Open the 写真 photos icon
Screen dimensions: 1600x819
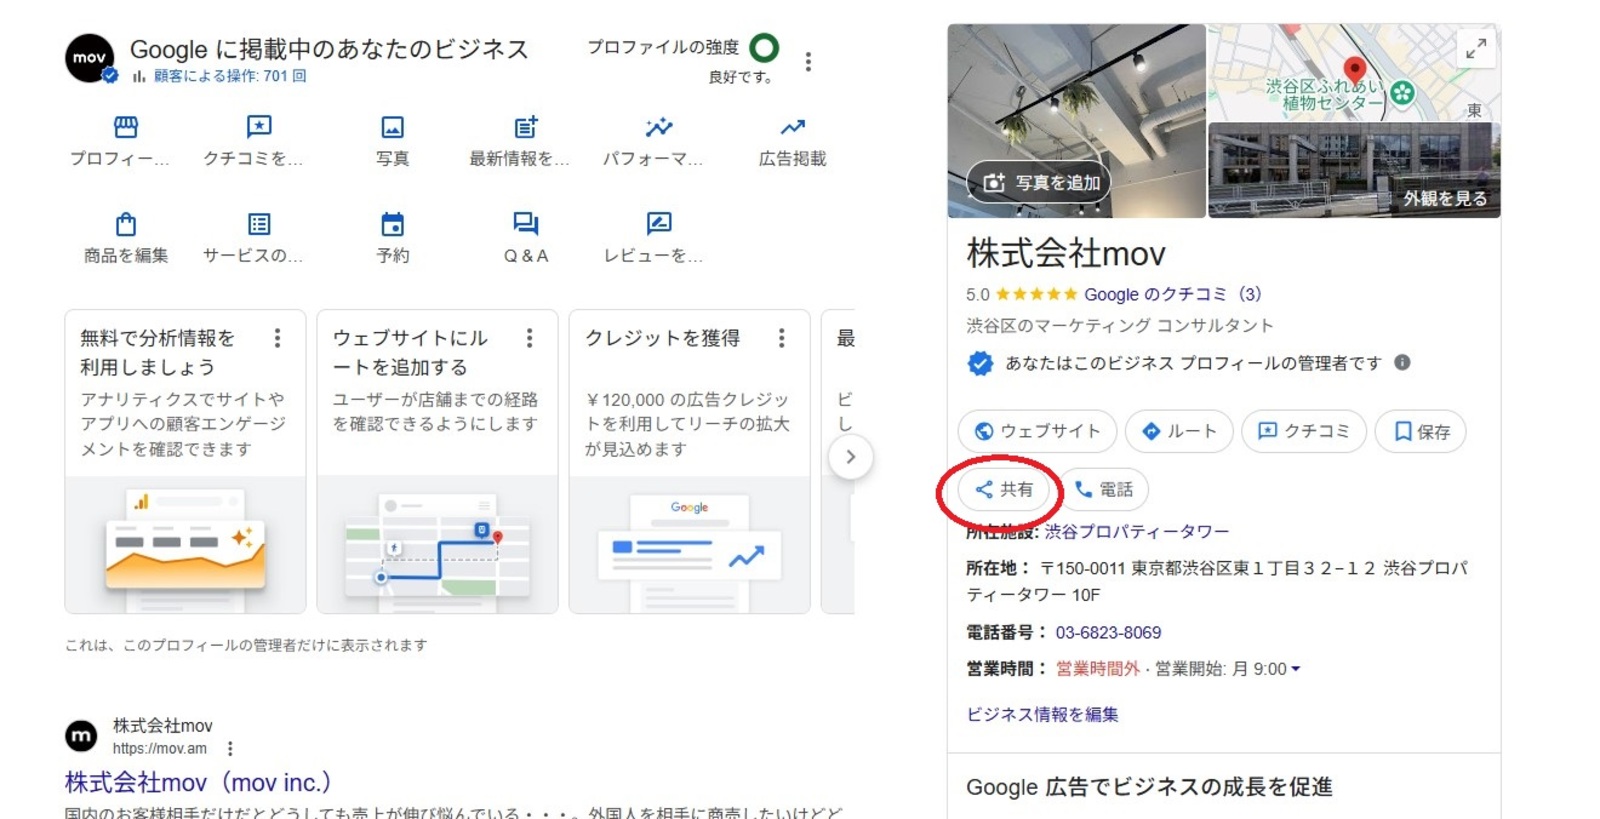[x=392, y=128]
